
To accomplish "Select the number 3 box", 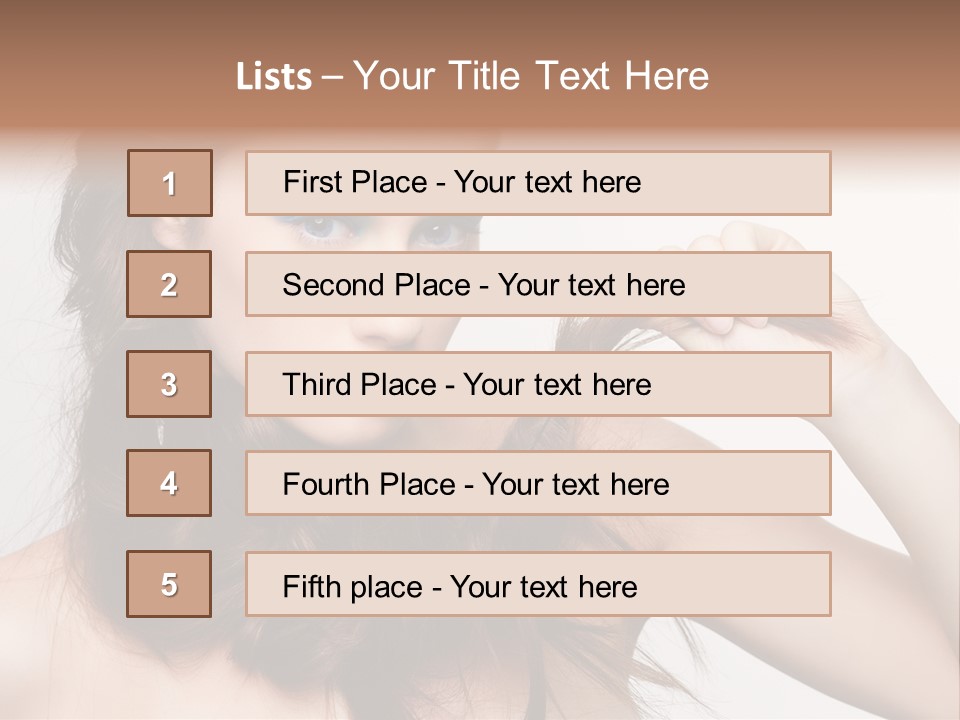I will click(x=169, y=384).
